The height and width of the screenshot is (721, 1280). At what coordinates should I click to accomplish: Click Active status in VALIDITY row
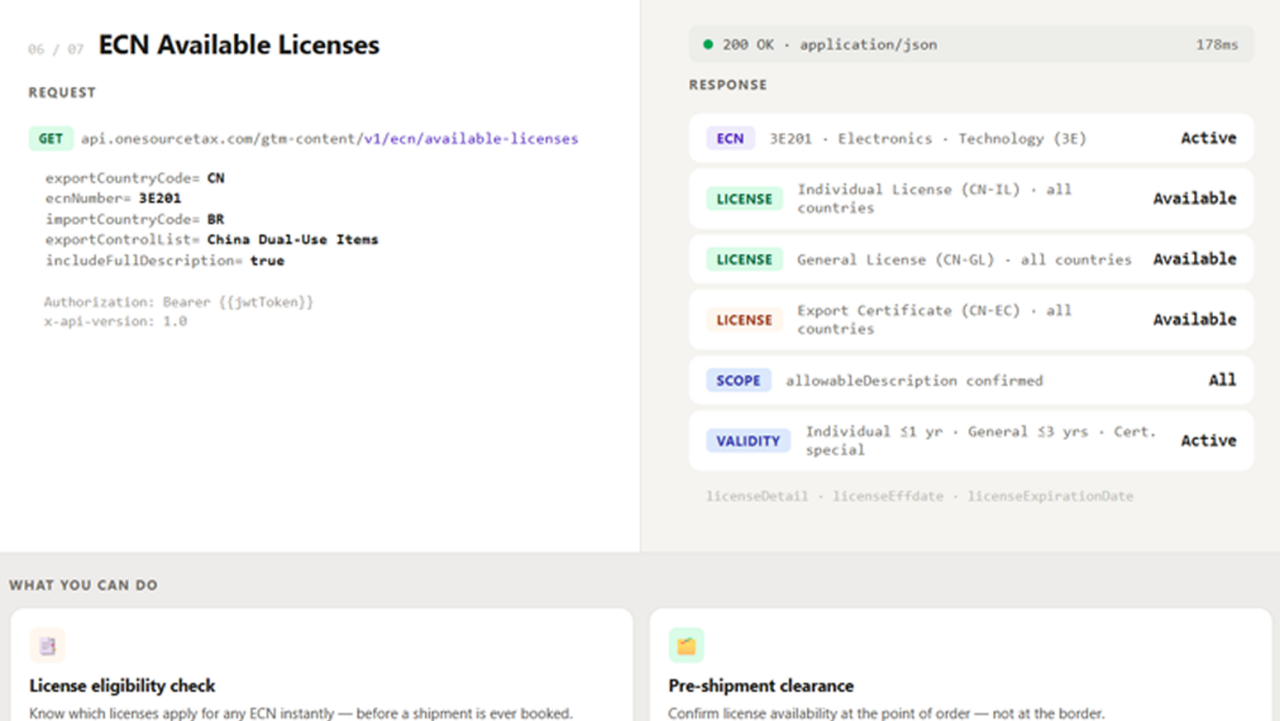(x=1208, y=440)
